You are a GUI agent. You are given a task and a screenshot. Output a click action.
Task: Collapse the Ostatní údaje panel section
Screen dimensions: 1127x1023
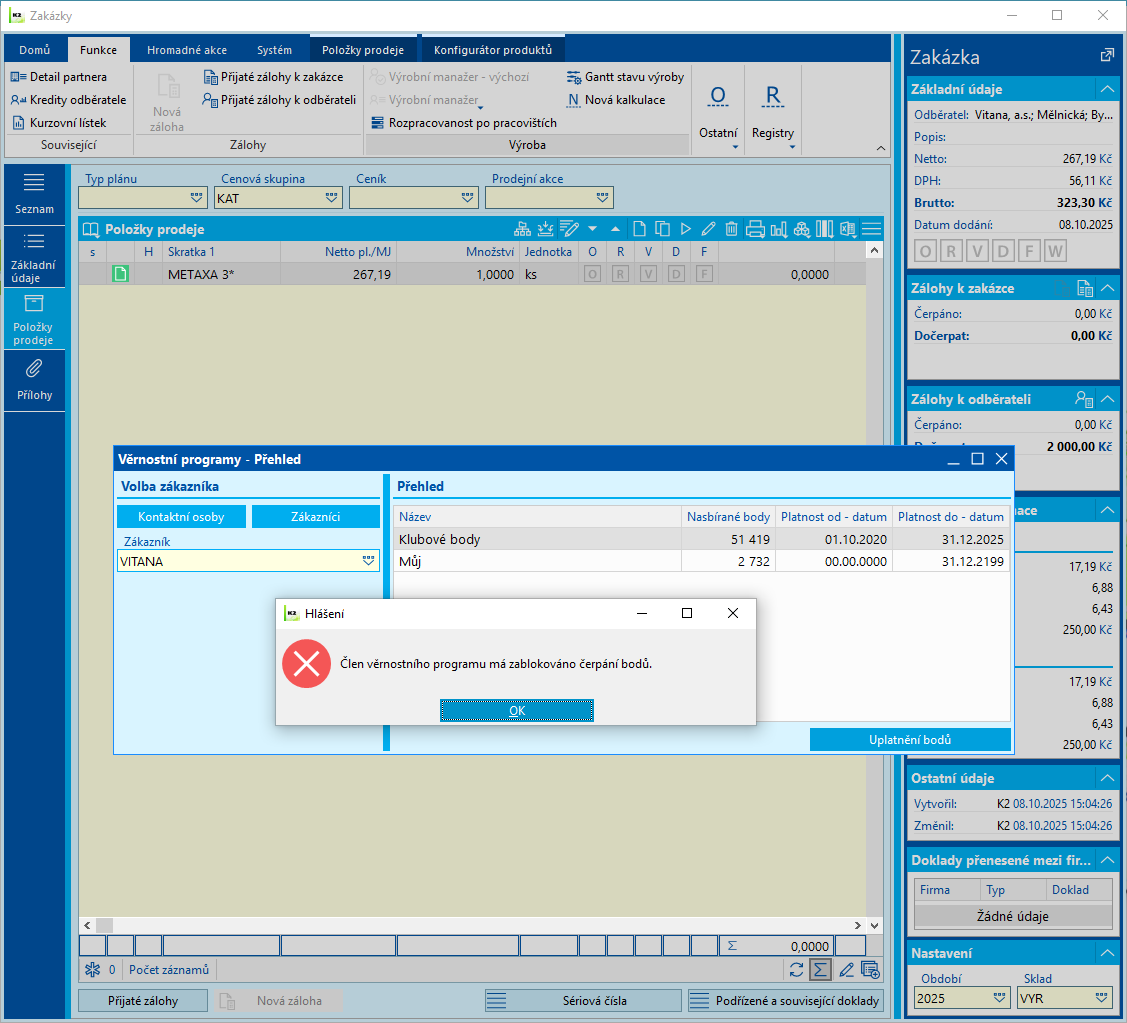1108,778
